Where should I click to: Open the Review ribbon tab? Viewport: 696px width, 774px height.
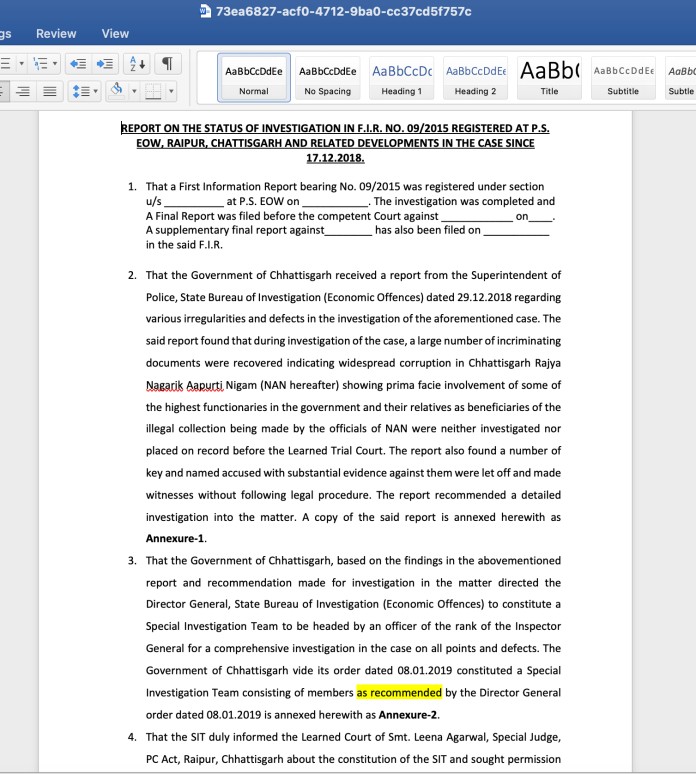coord(56,34)
